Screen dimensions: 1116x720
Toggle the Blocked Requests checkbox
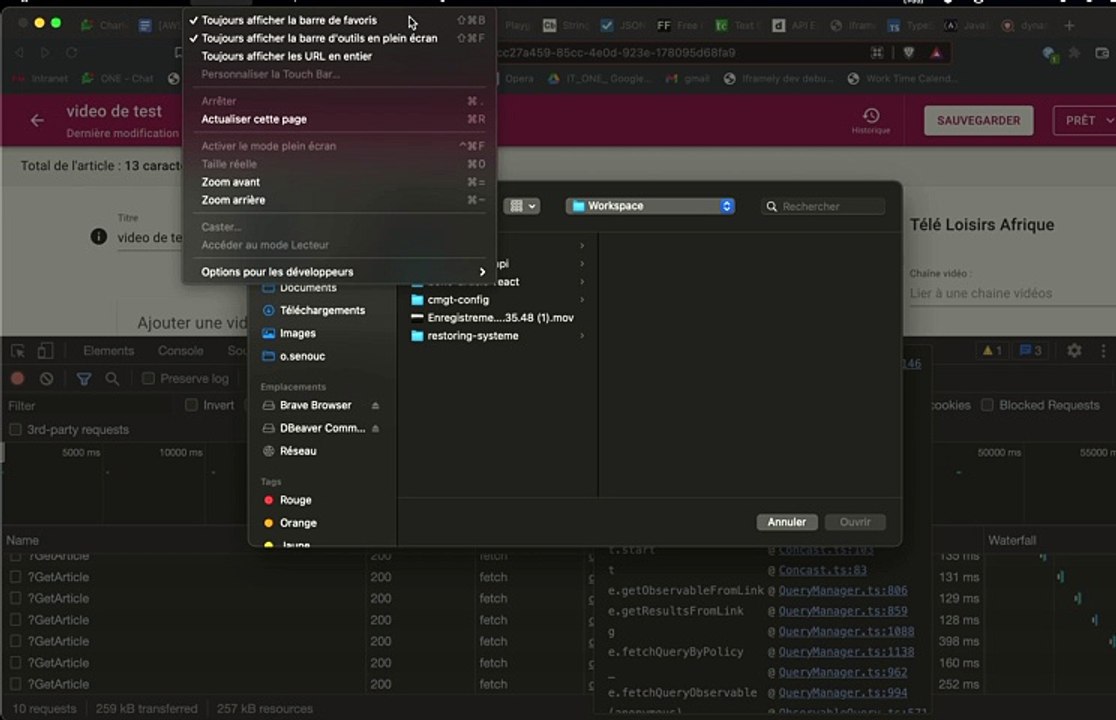987,405
